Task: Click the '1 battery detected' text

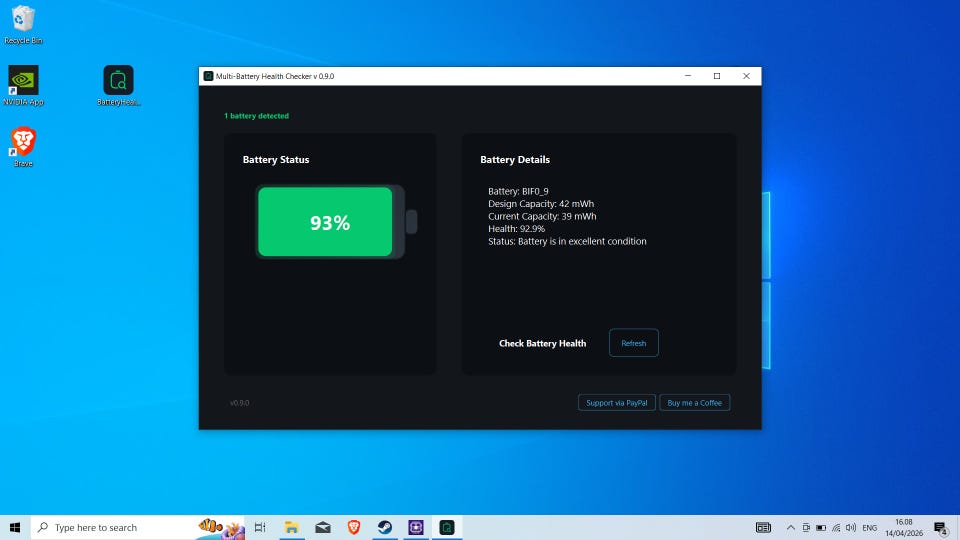Action: [x=257, y=116]
